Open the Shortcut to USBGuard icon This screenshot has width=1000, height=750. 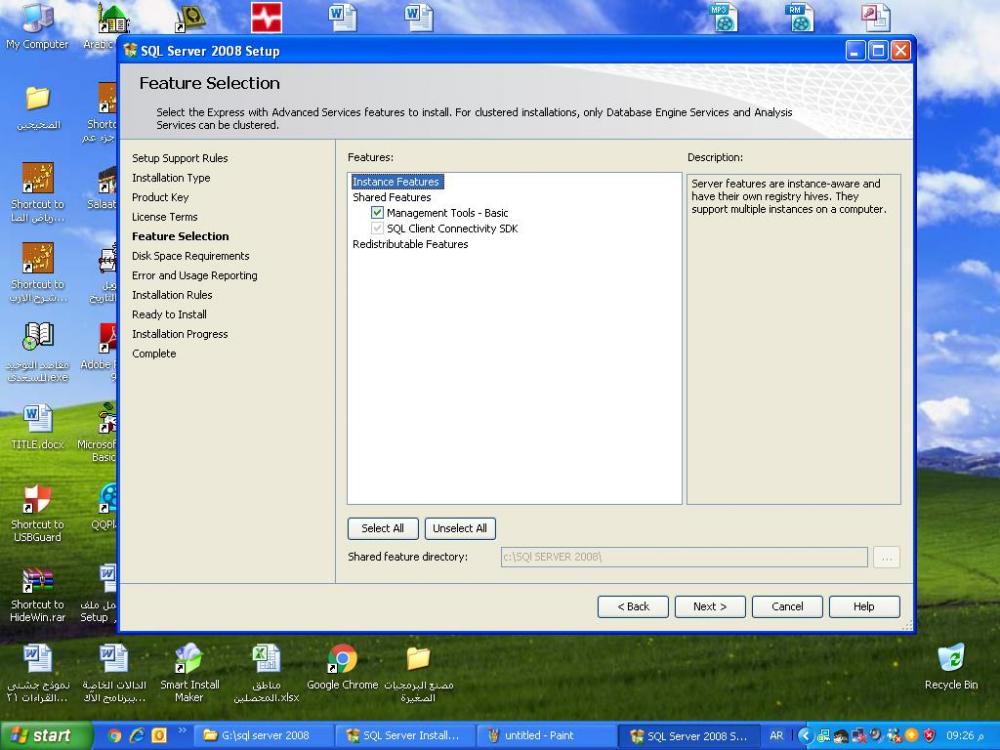38,514
